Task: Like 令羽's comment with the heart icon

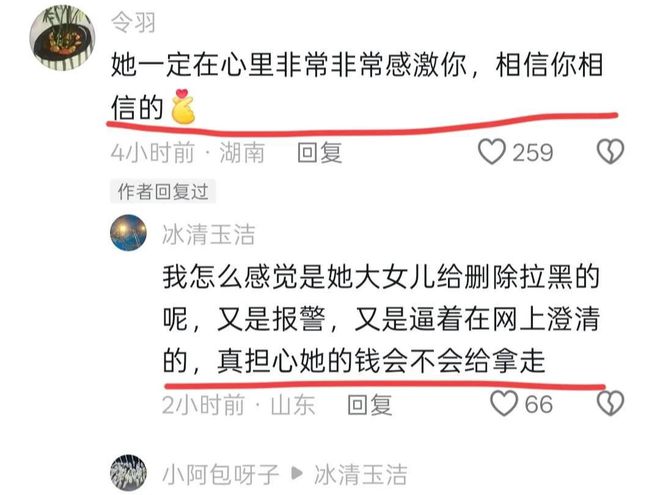Action: tap(492, 152)
